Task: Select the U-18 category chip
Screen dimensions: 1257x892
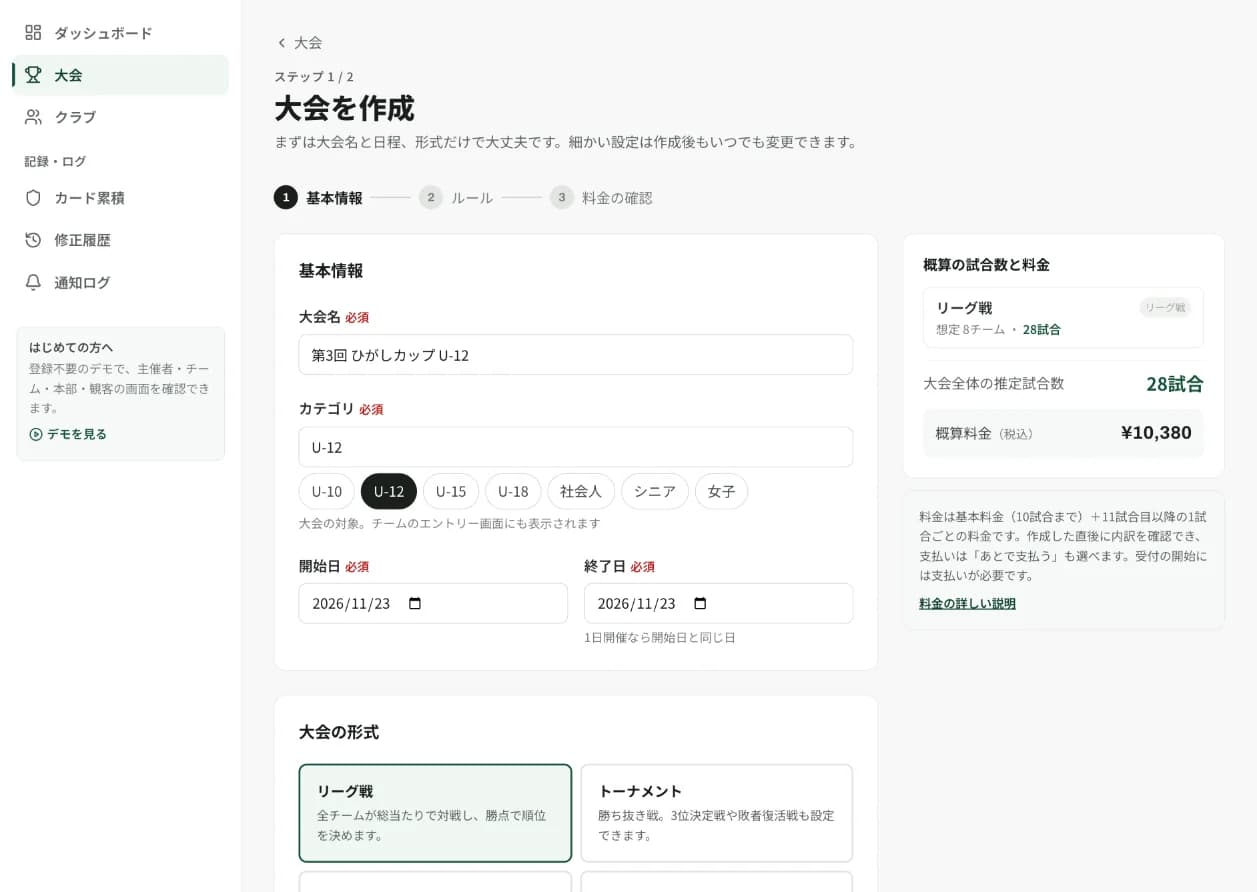Action: [513, 491]
